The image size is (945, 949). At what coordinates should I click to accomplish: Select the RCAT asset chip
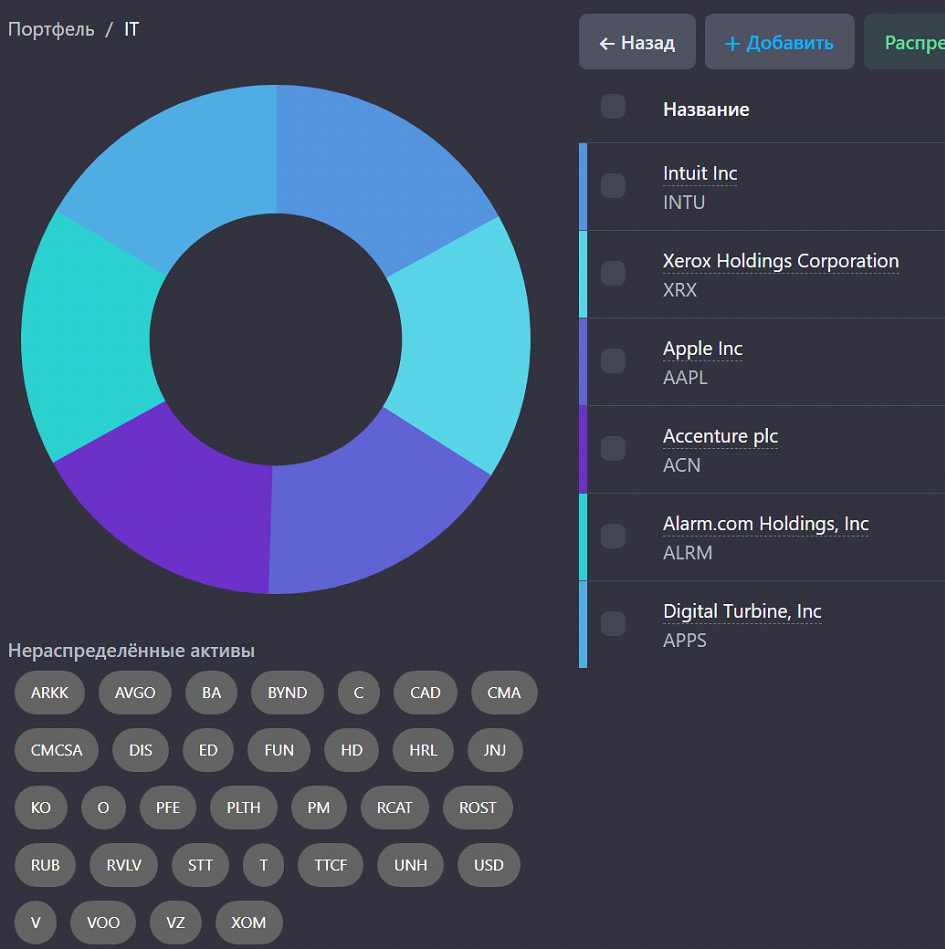394,807
